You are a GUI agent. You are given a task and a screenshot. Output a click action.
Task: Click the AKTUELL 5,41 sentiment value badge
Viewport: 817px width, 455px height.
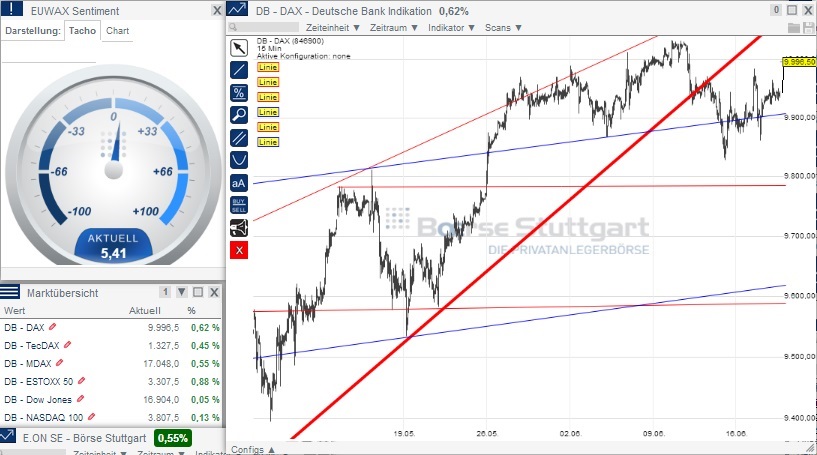(113, 247)
